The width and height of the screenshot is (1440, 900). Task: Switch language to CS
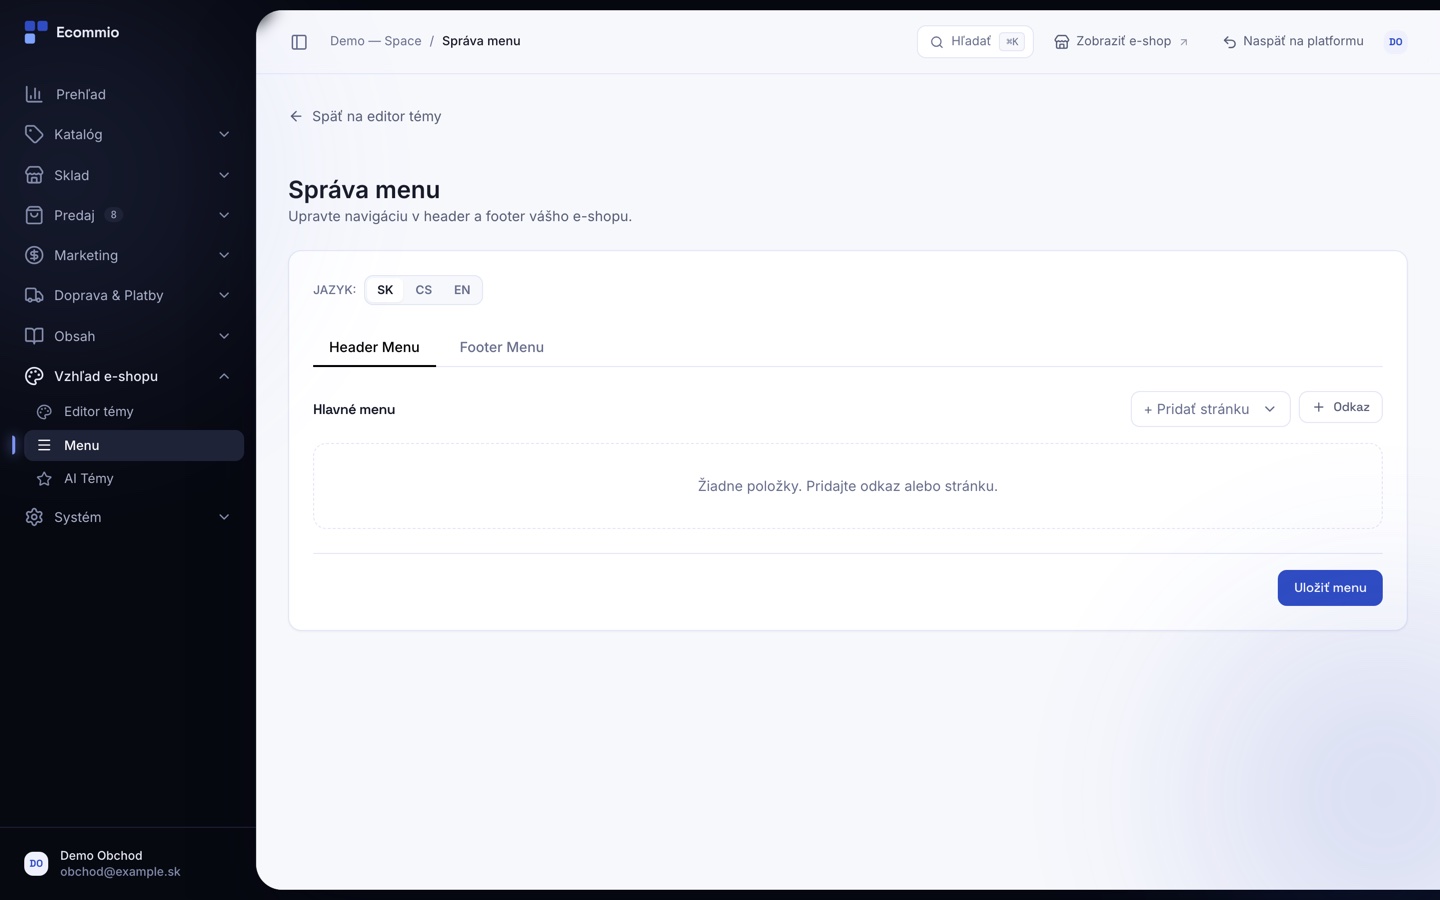[x=424, y=290]
